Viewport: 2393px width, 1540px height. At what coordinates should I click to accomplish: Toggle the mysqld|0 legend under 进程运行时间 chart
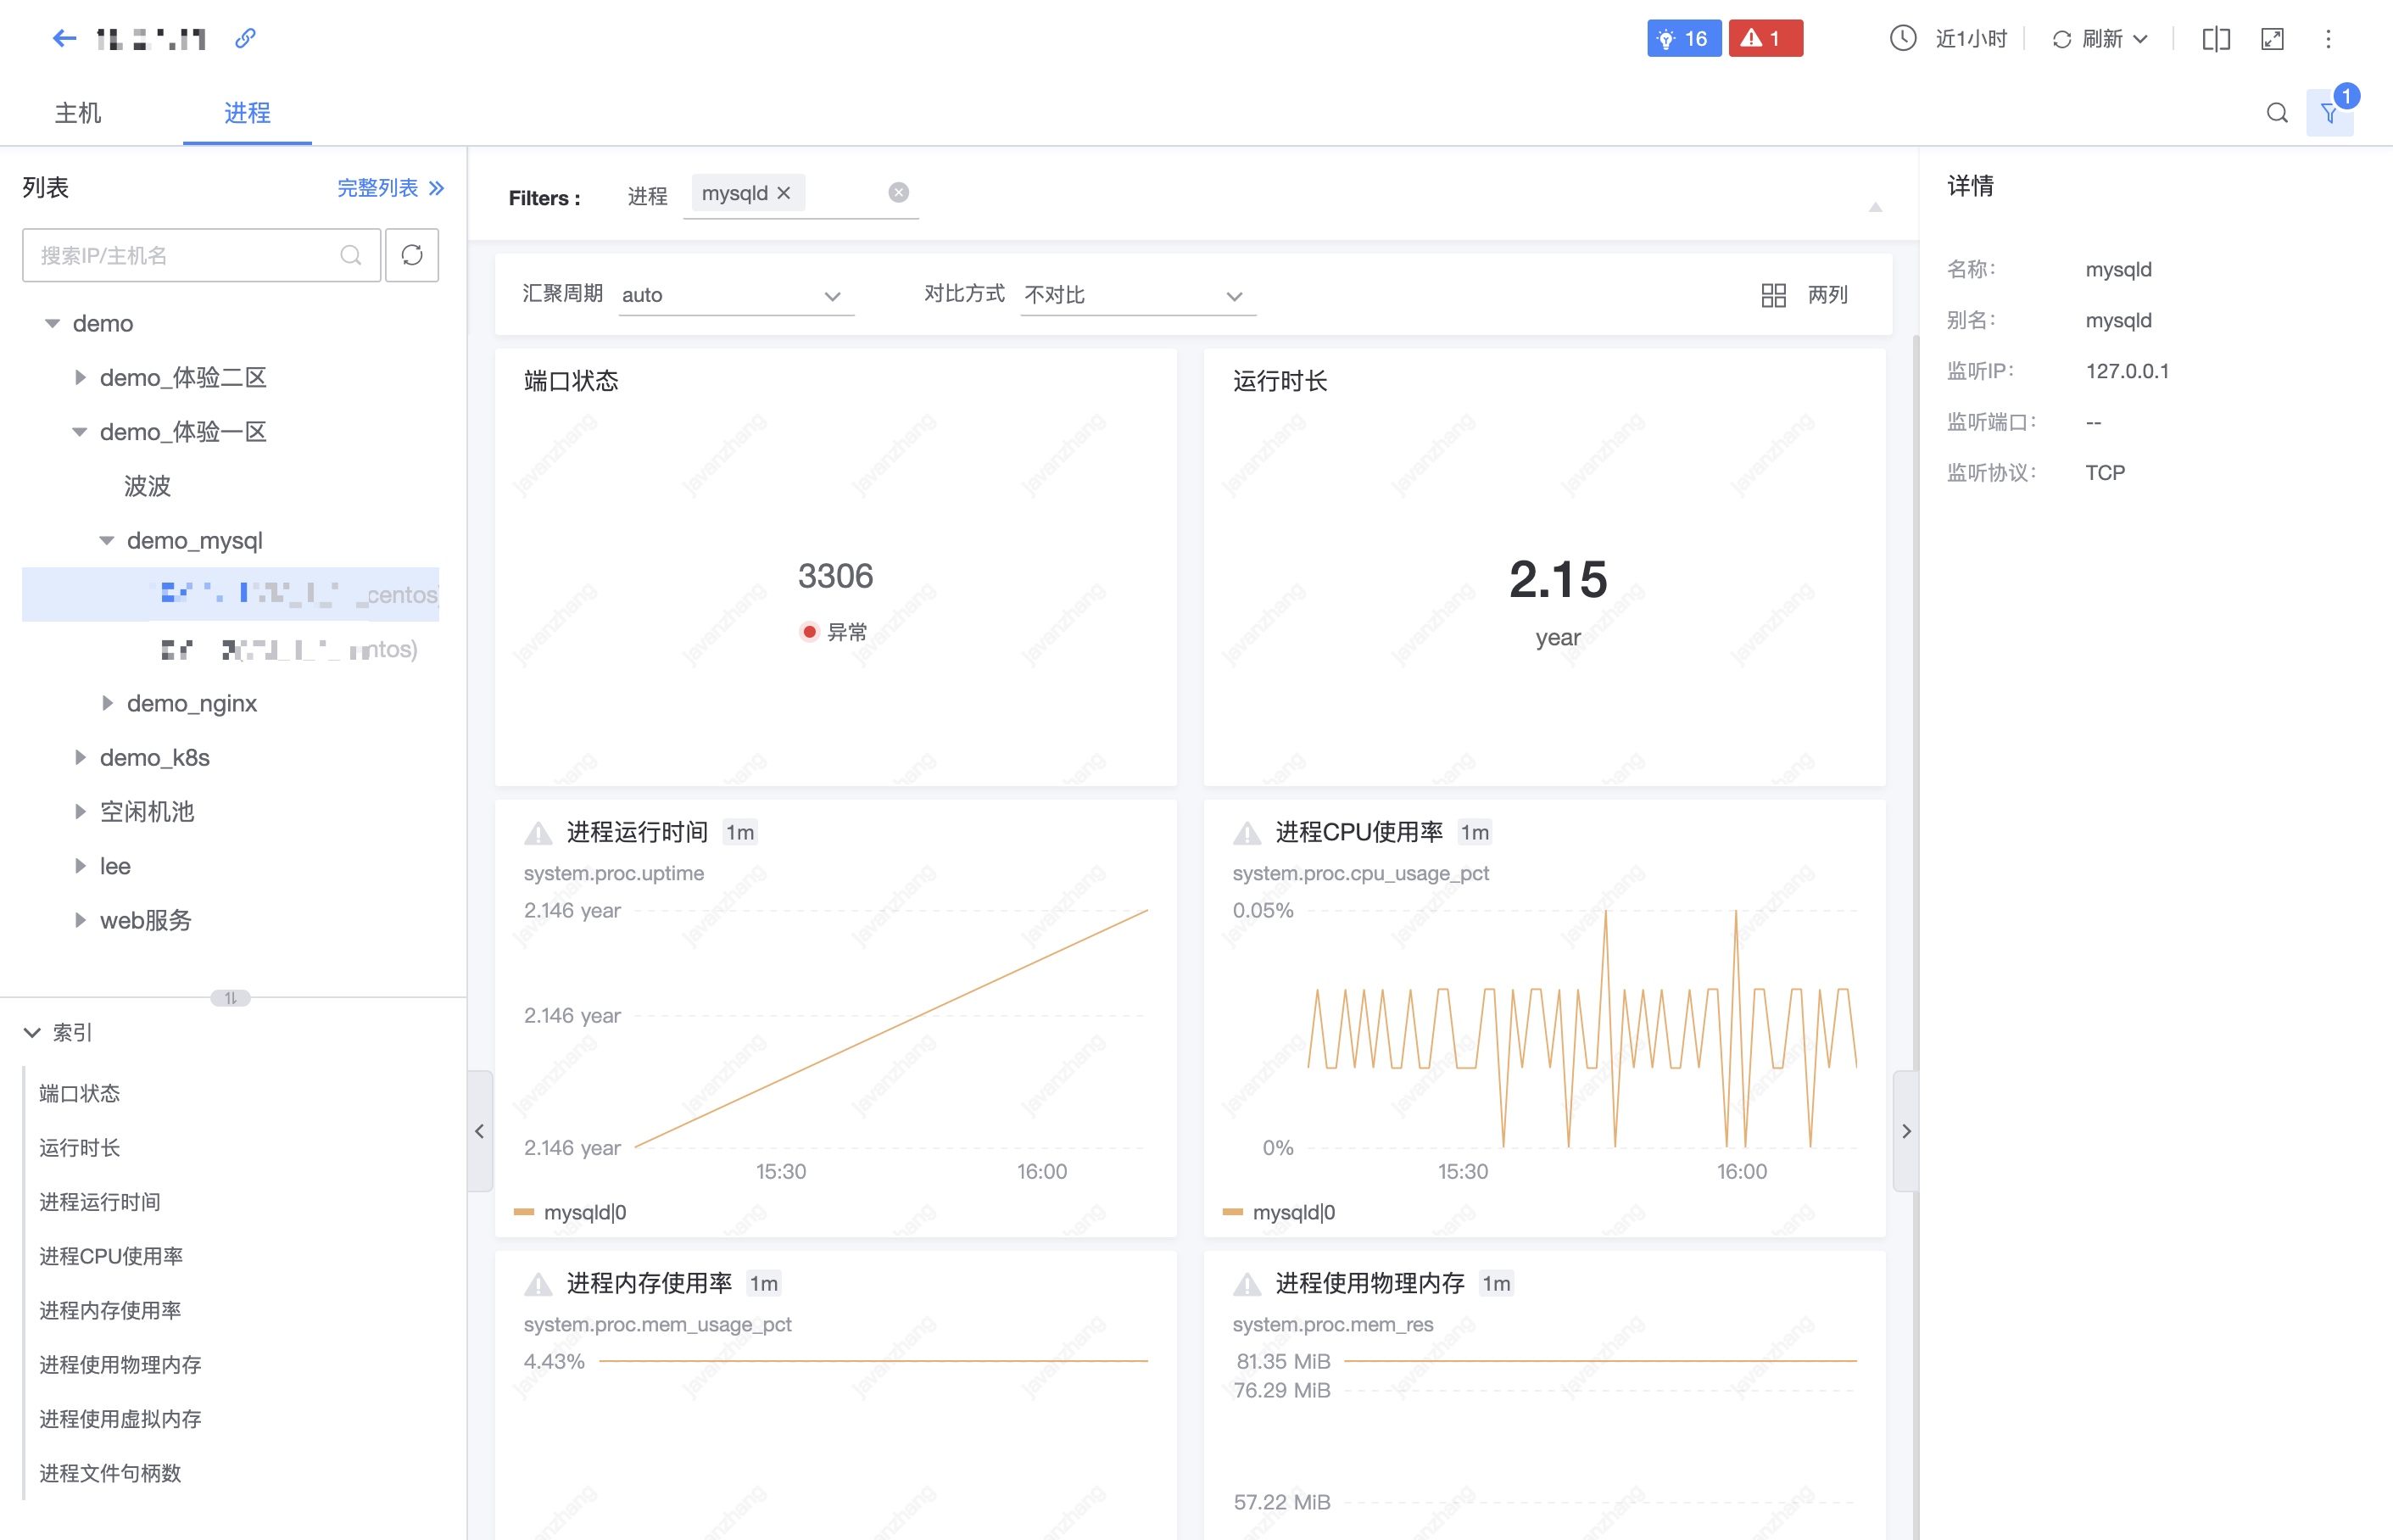pyautogui.click(x=584, y=1212)
